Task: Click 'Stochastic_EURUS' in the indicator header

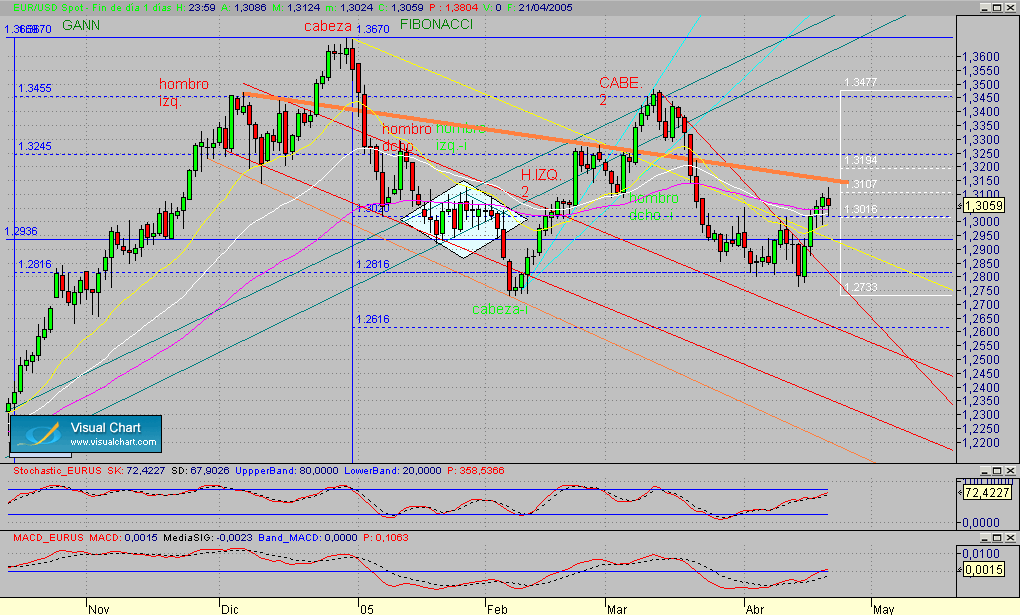Action: click(57, 471)
